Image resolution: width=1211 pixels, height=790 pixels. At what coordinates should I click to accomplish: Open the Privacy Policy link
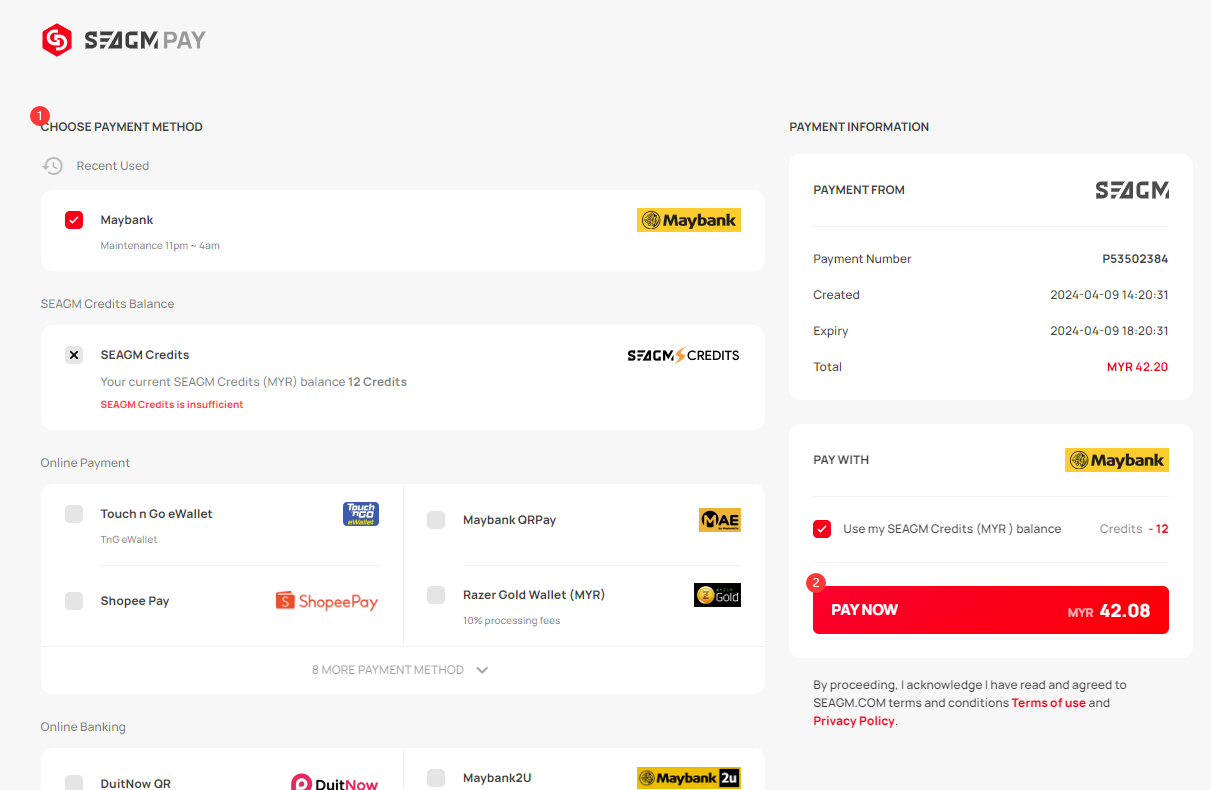point(854,721)
